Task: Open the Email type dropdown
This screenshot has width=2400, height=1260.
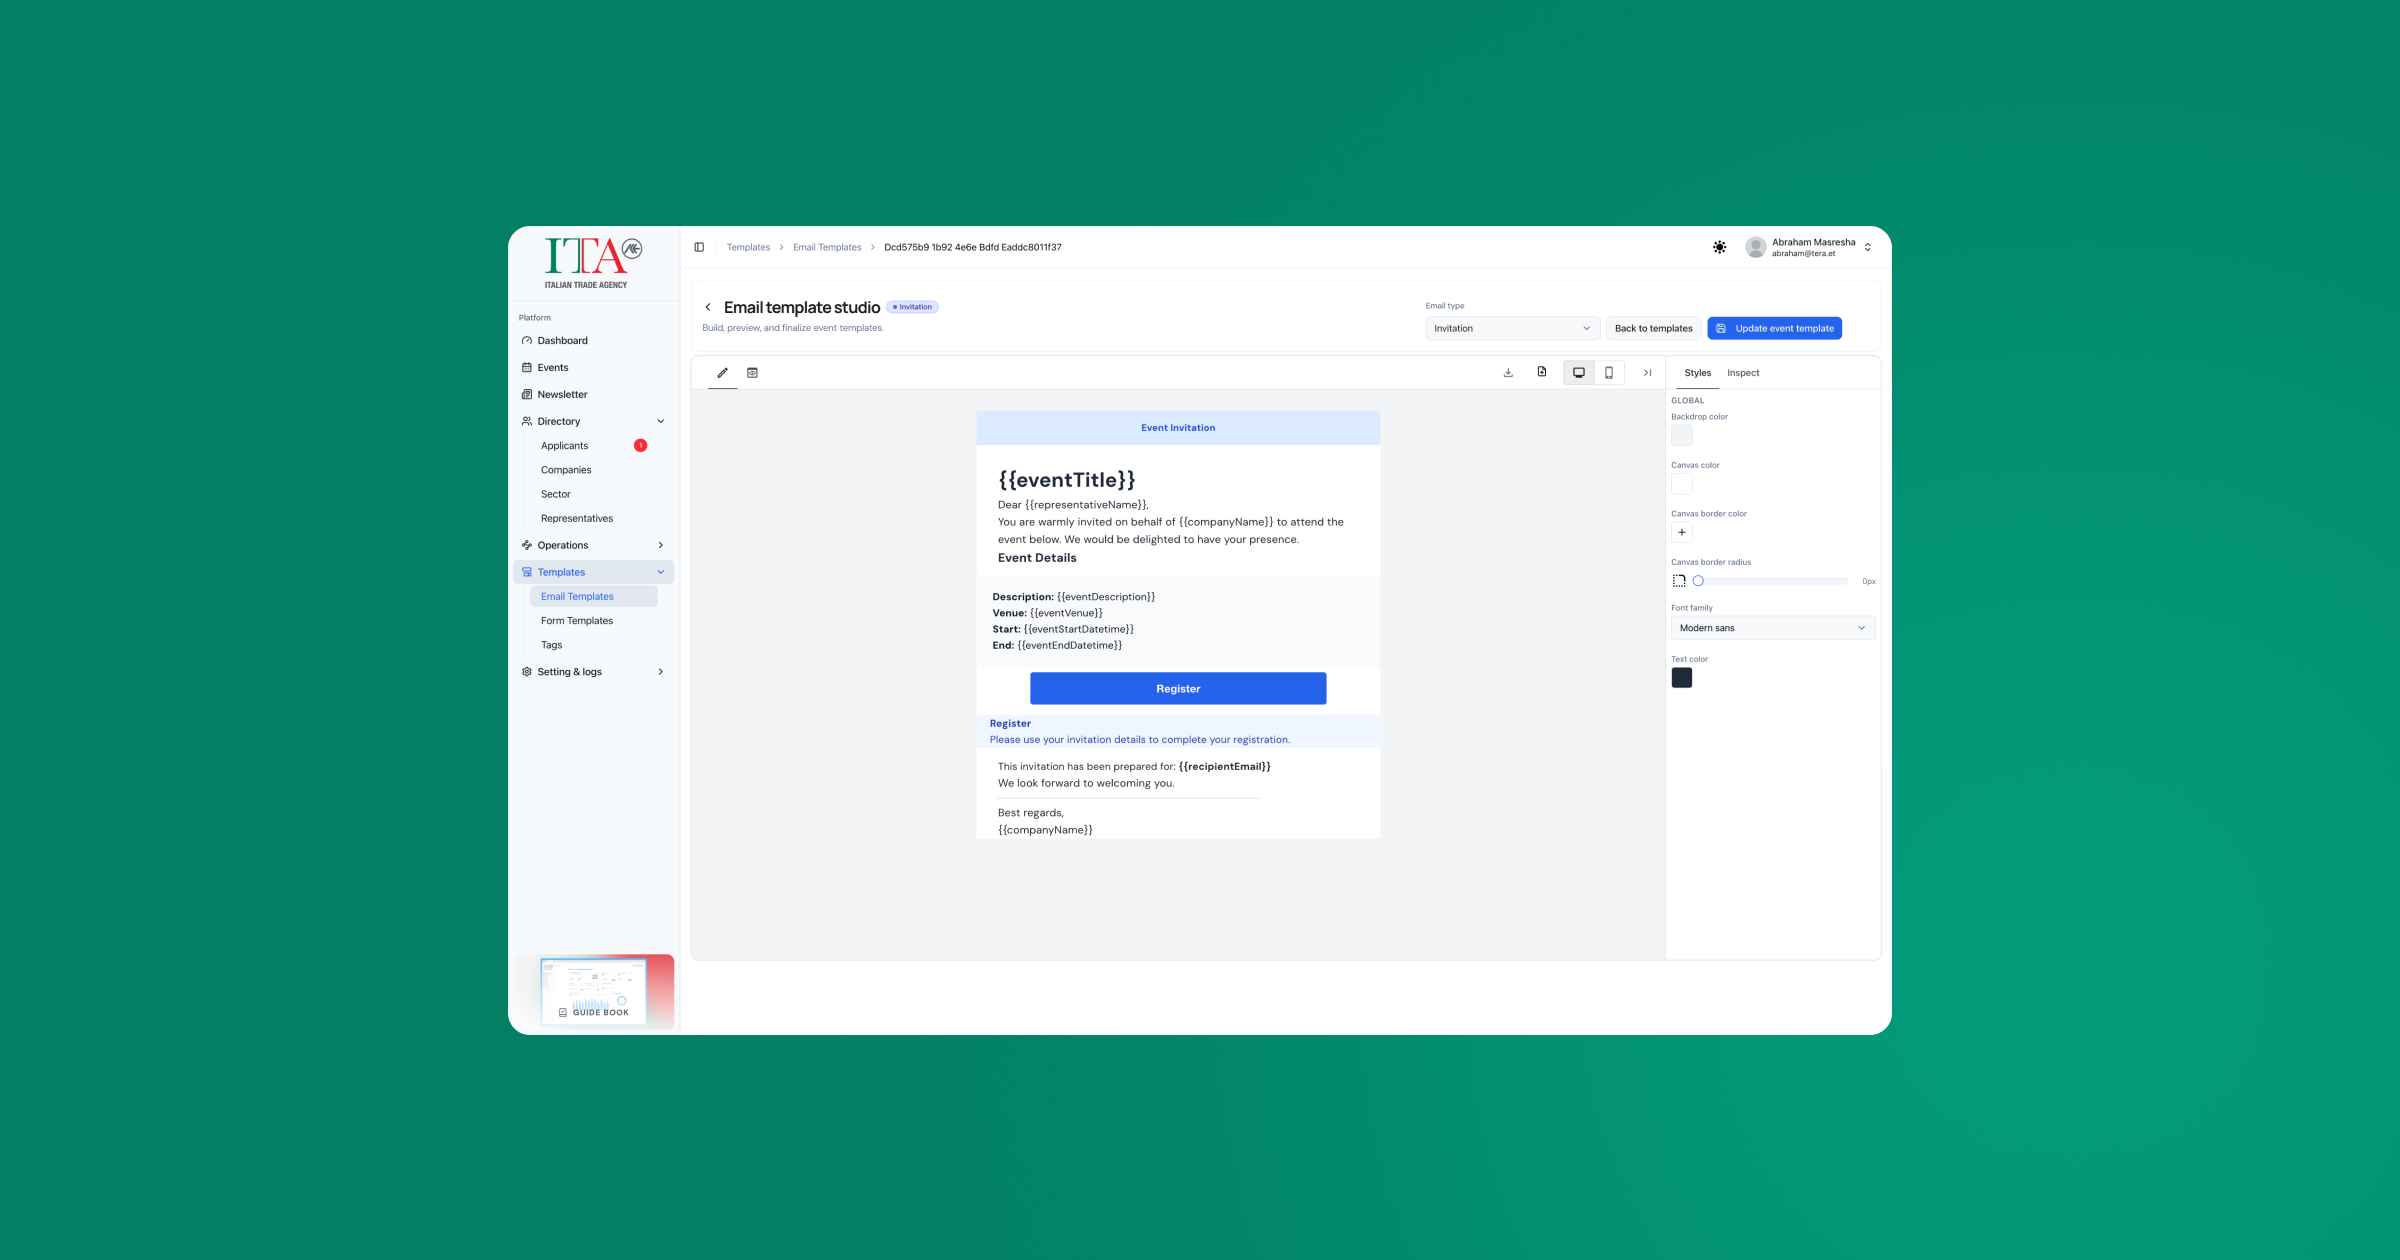Action: click(1511, 328)
